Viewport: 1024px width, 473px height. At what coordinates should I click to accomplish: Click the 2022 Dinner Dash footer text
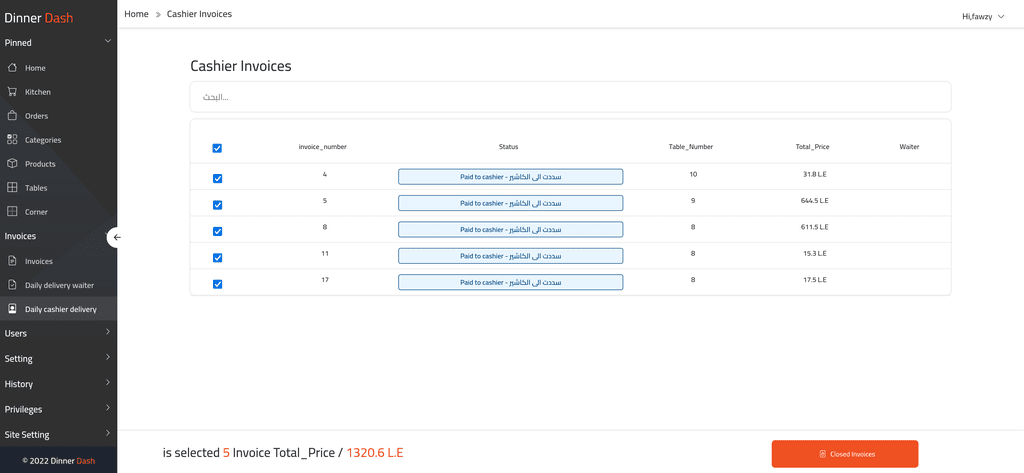pos(59,461)
